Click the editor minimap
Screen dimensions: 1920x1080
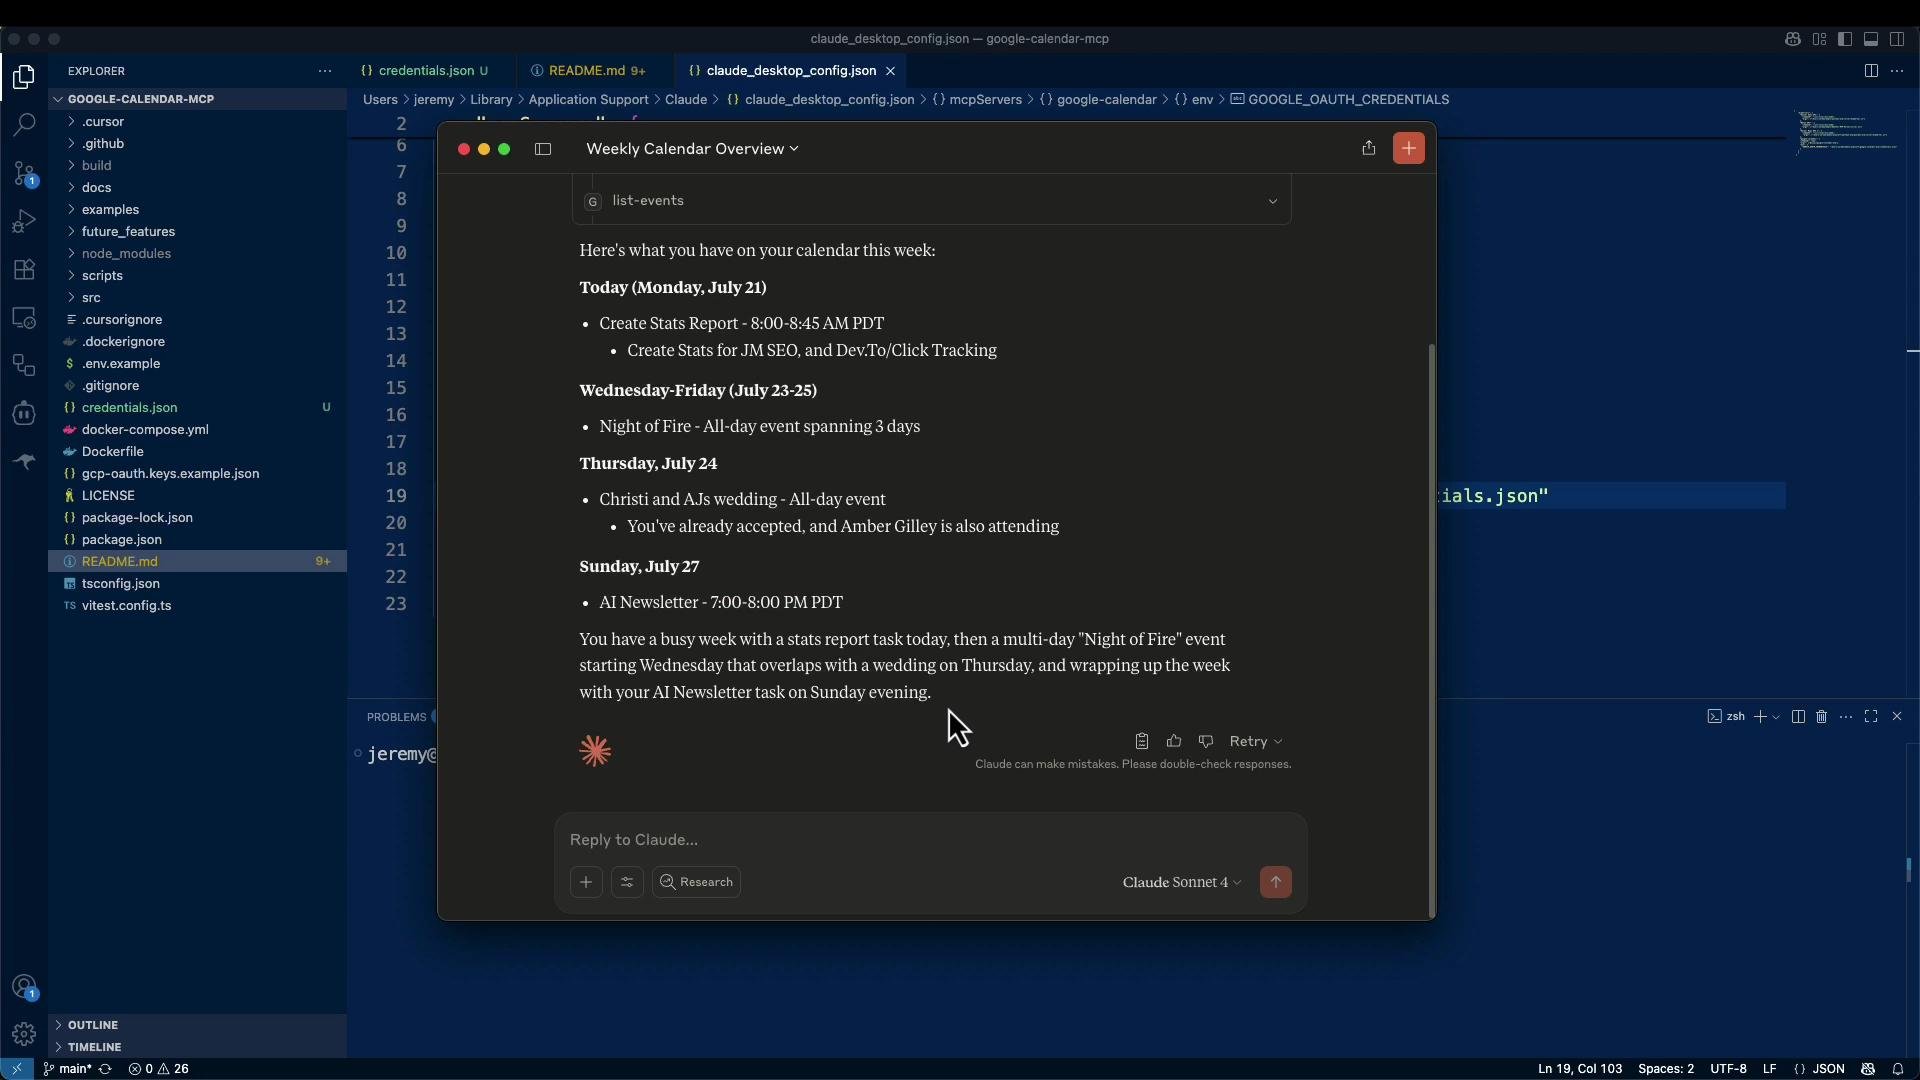point(1848,131)
